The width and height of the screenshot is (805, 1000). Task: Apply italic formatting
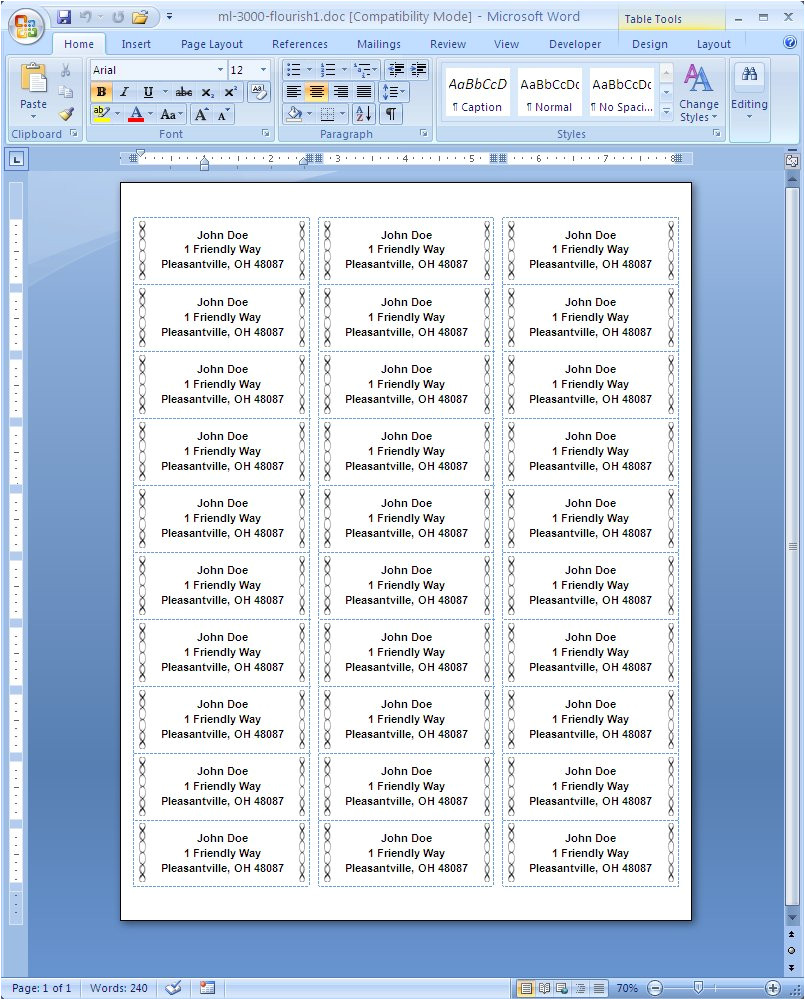pyautogui.click(x=123, y=92)
